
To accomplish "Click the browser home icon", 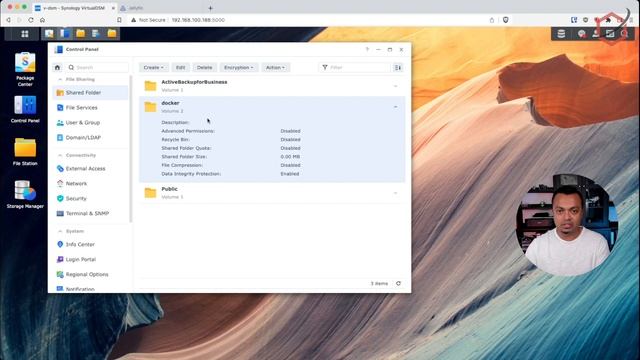I will [42, 20].
